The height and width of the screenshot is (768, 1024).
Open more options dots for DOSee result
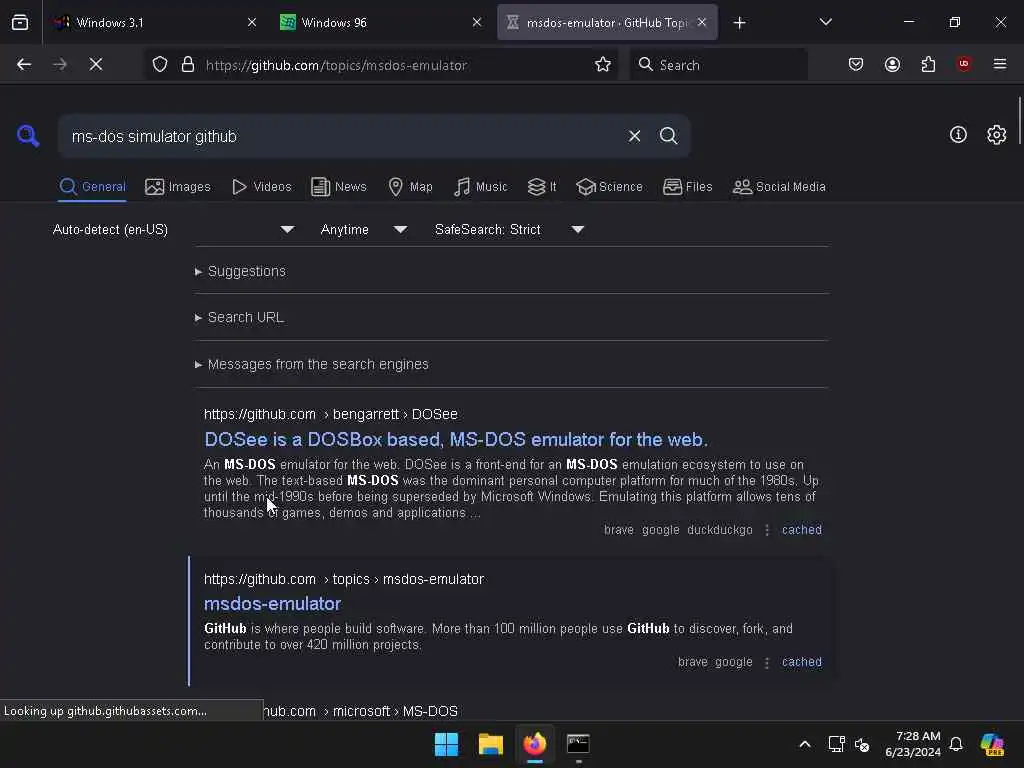pos(767,530)
